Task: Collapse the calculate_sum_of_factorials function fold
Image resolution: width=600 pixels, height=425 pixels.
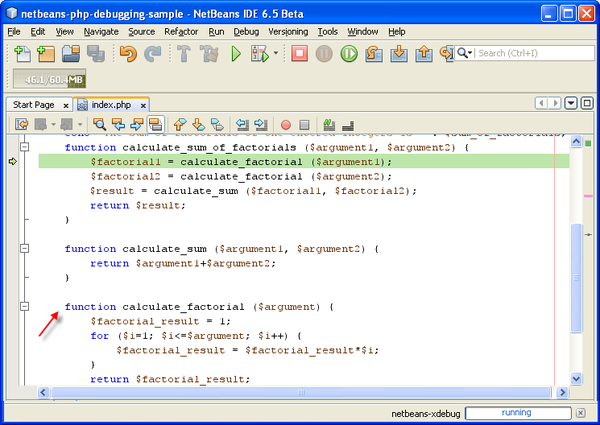Action: click(25, 147)
